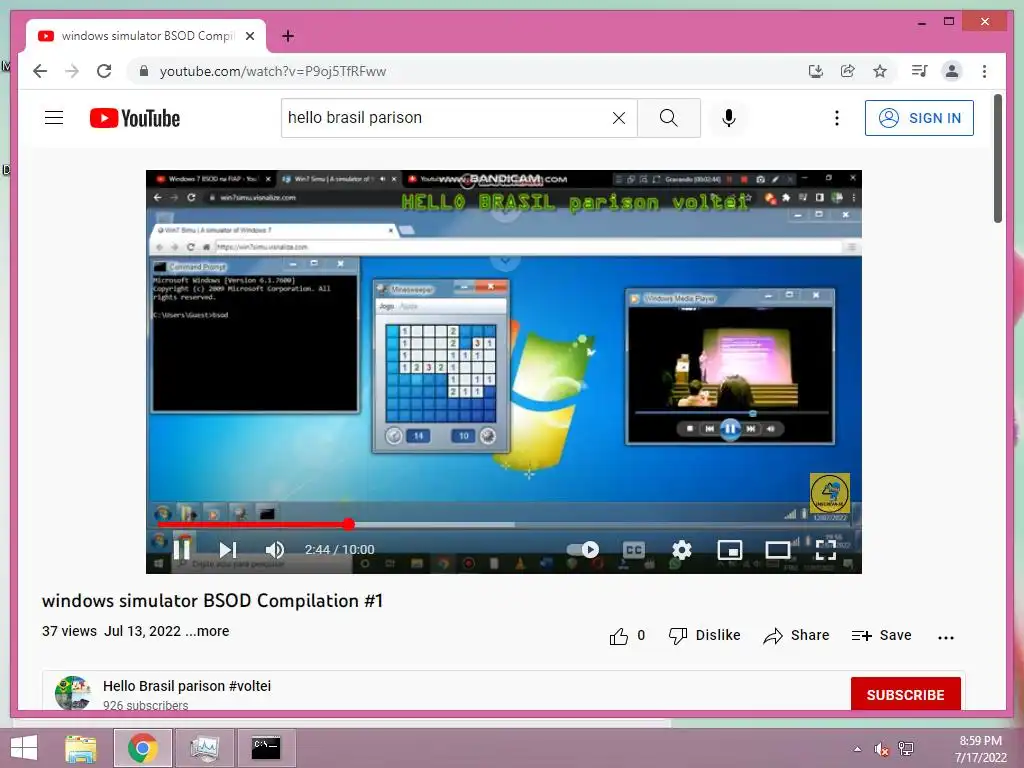Viewport: 1024px width, 768px height.
Task: Select the windows simulator BSOD Compilation tab
Action: point(146,36)
